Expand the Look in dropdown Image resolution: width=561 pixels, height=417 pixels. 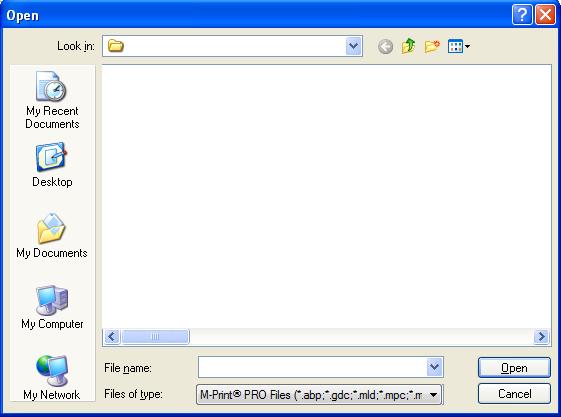pyautogui.click(x=353, y=46)
